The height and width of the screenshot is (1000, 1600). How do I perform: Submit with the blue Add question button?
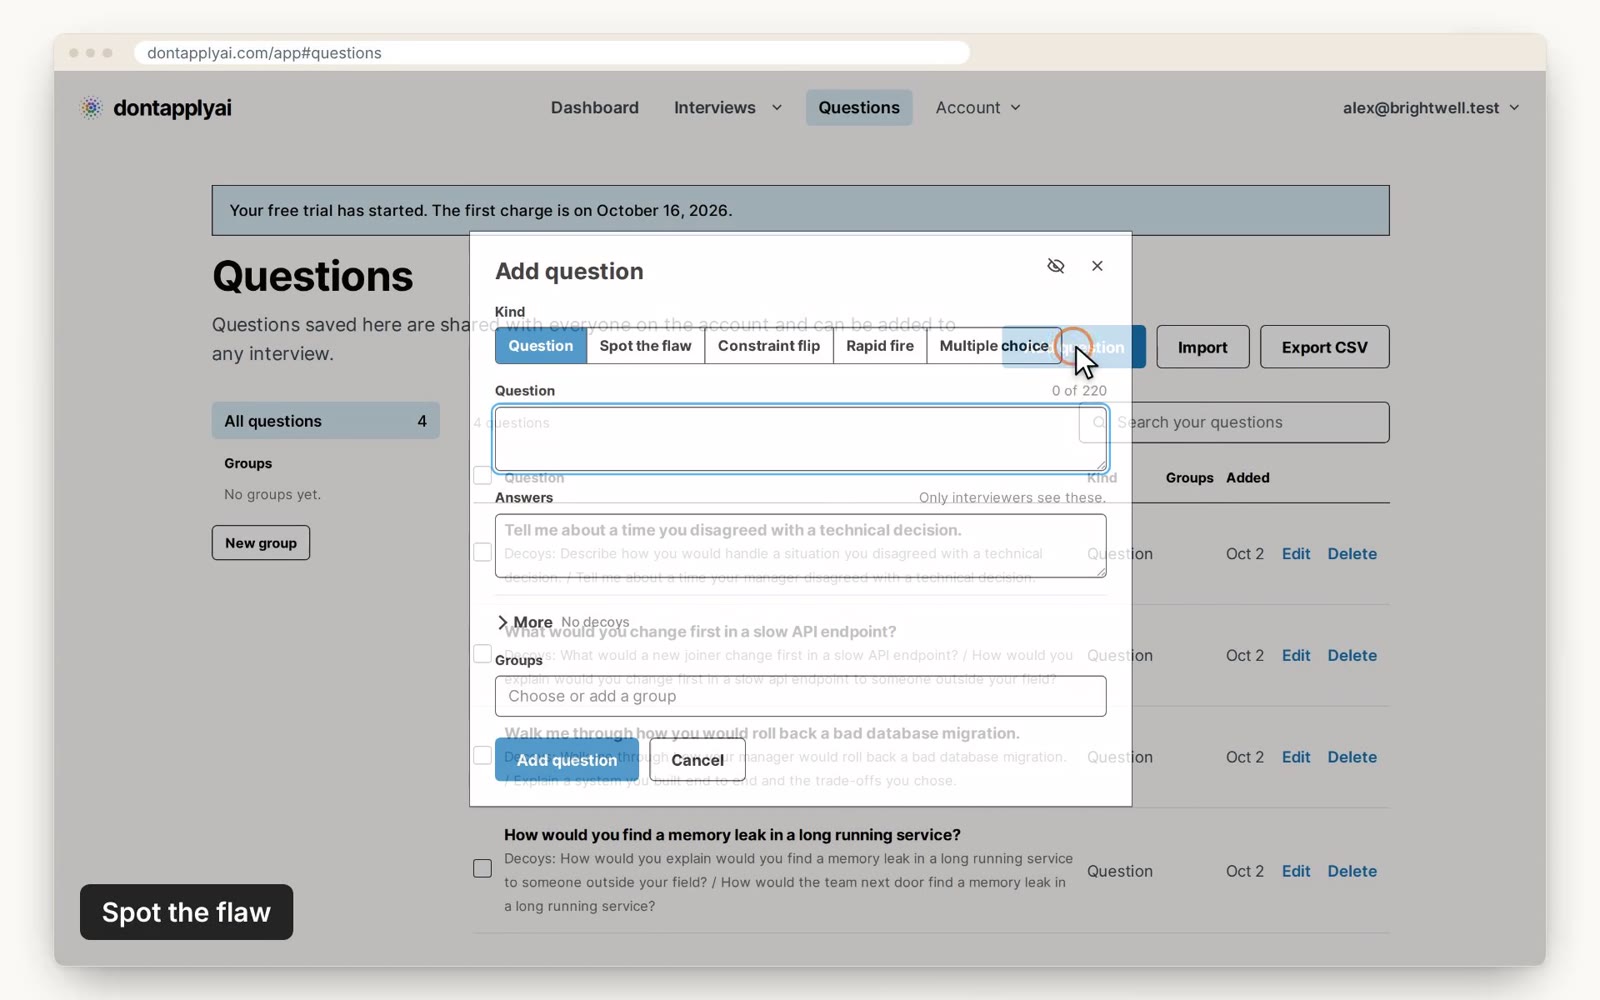point(567,760)
